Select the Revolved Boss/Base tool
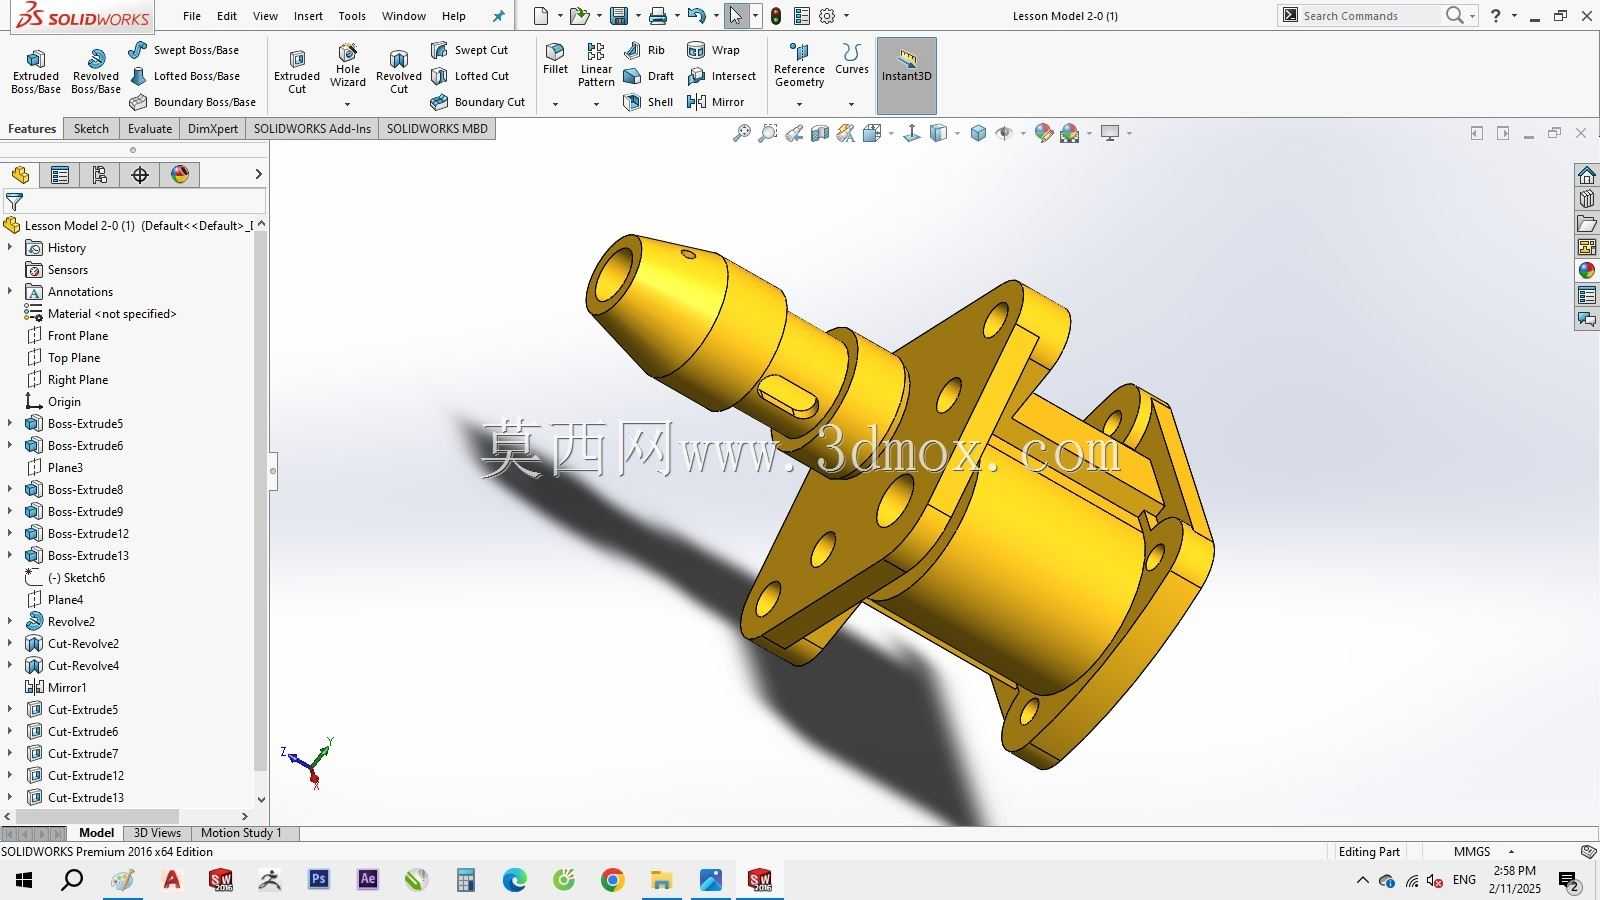 96,72
